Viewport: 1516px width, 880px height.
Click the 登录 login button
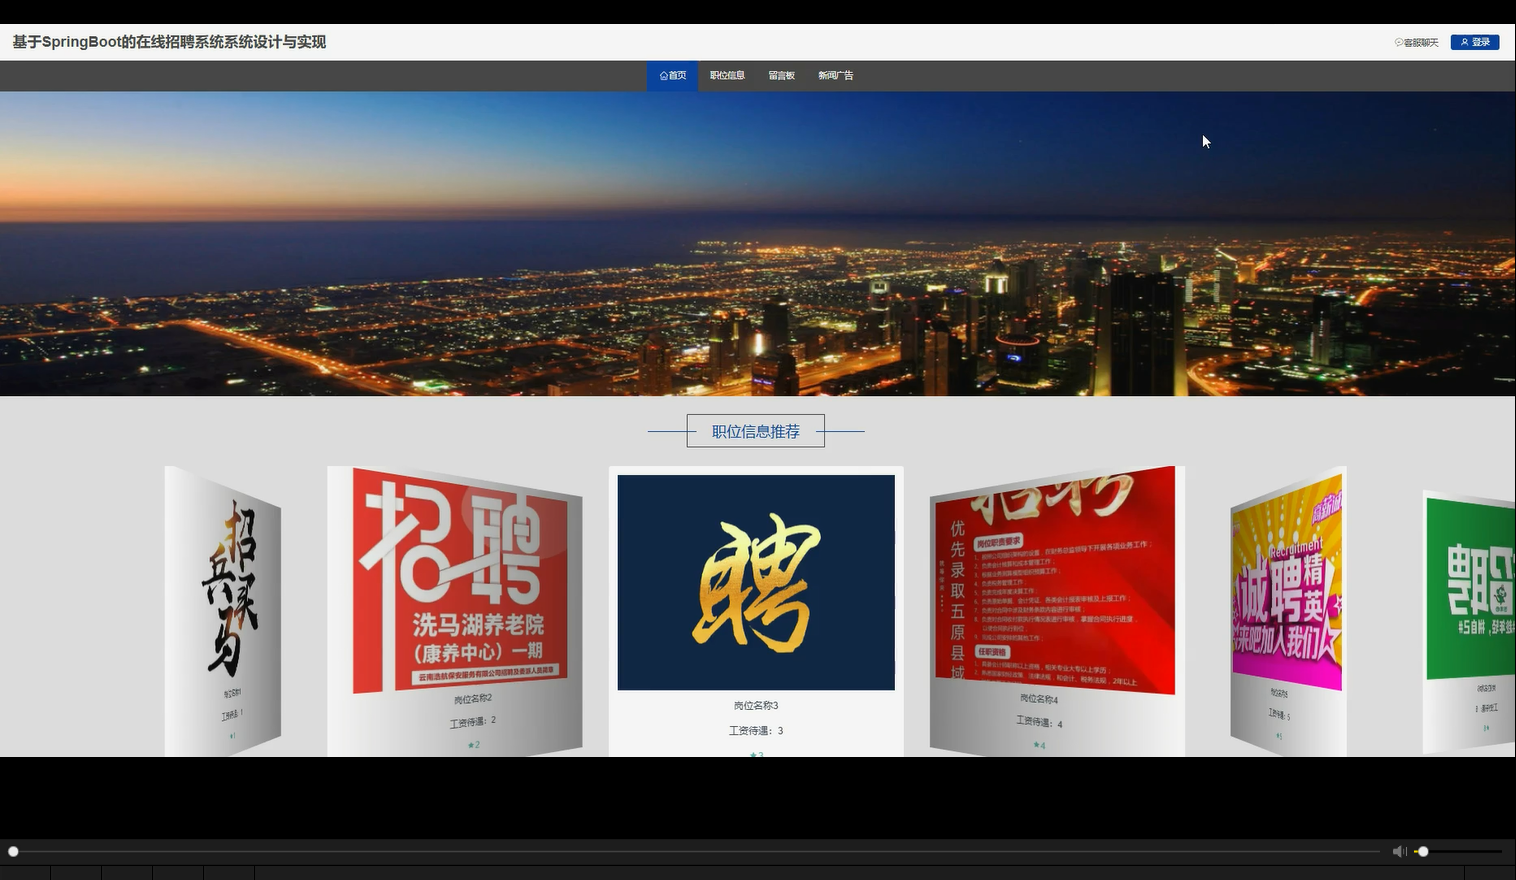coord(1475,42)
